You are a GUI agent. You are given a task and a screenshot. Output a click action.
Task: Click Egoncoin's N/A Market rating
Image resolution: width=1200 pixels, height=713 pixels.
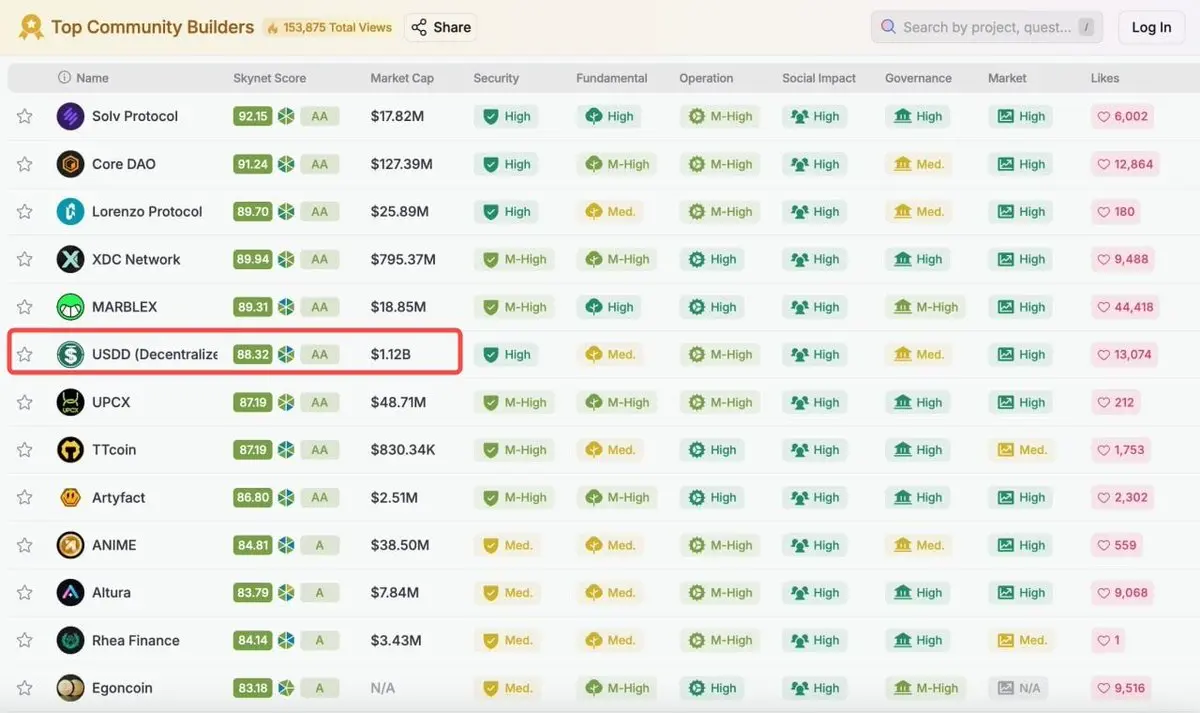click(1019, 688)
